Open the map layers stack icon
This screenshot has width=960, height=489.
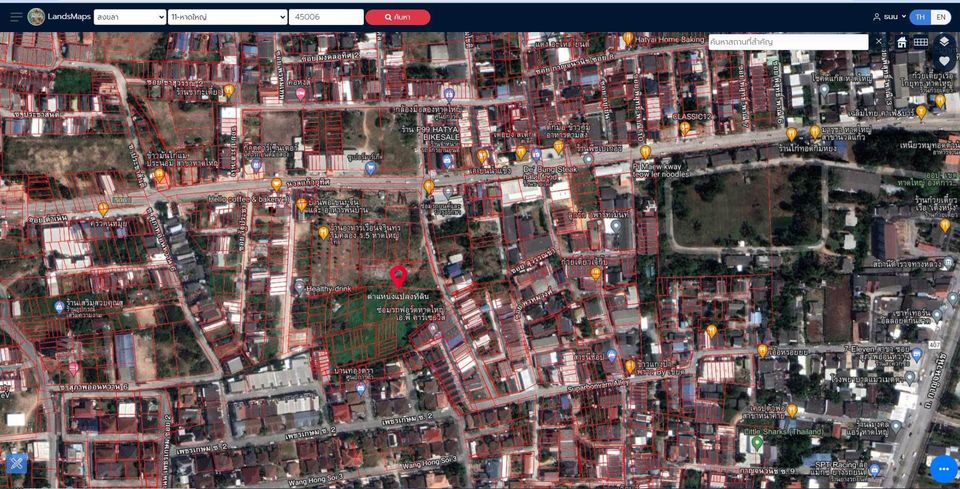[x=944, y=42]
